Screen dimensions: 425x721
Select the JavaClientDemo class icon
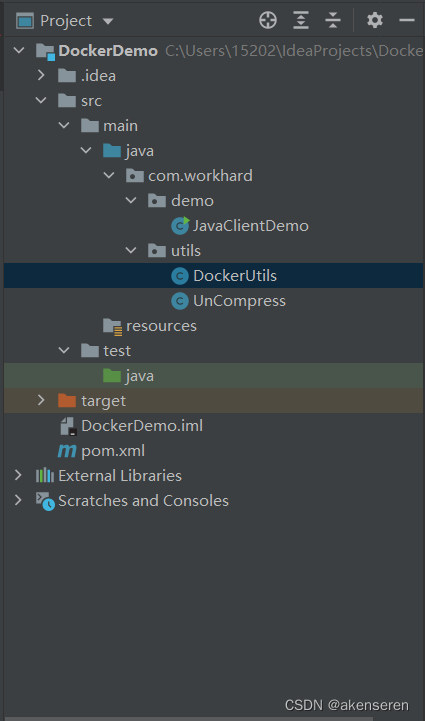180,226
